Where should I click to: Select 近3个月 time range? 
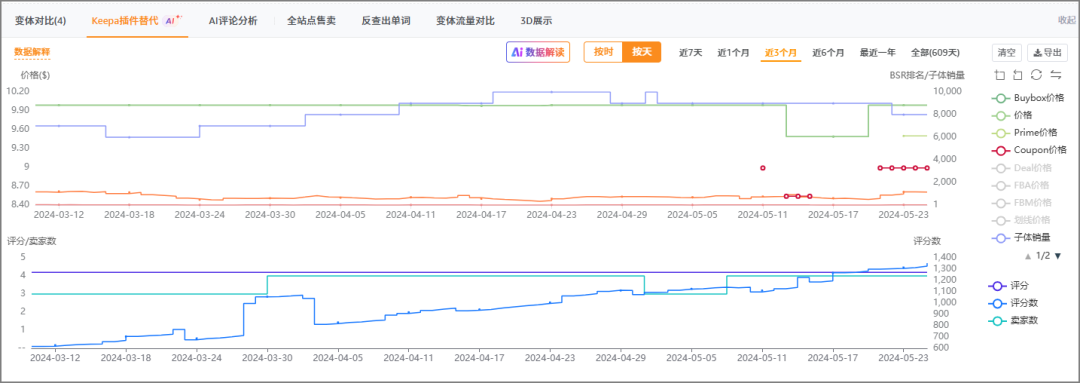coord(780,52)
